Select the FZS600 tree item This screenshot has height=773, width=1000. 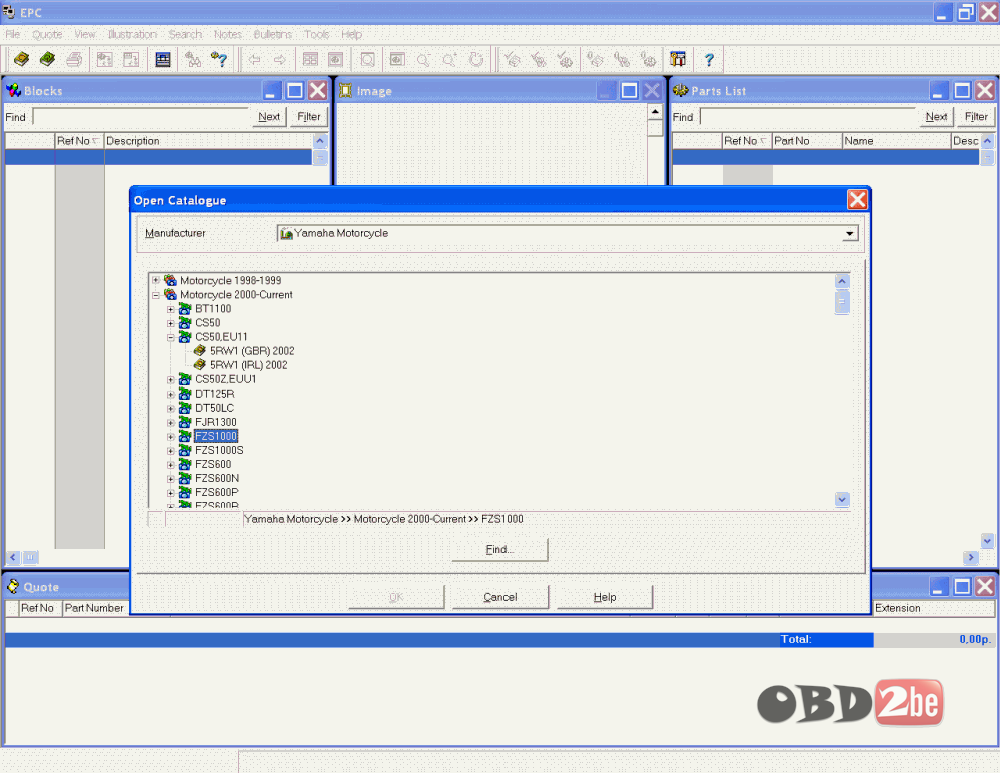pyautogui.click(x=213, y=464)
